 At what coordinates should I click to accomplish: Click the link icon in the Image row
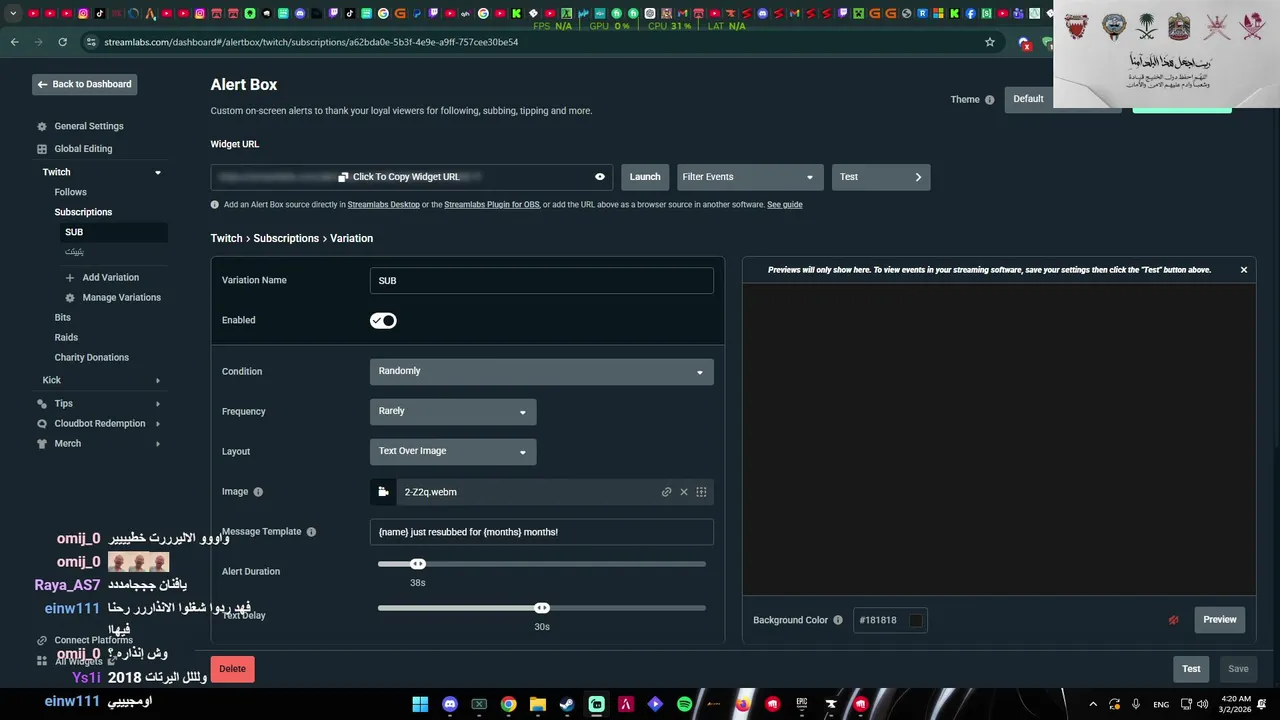tap(666, 492)
